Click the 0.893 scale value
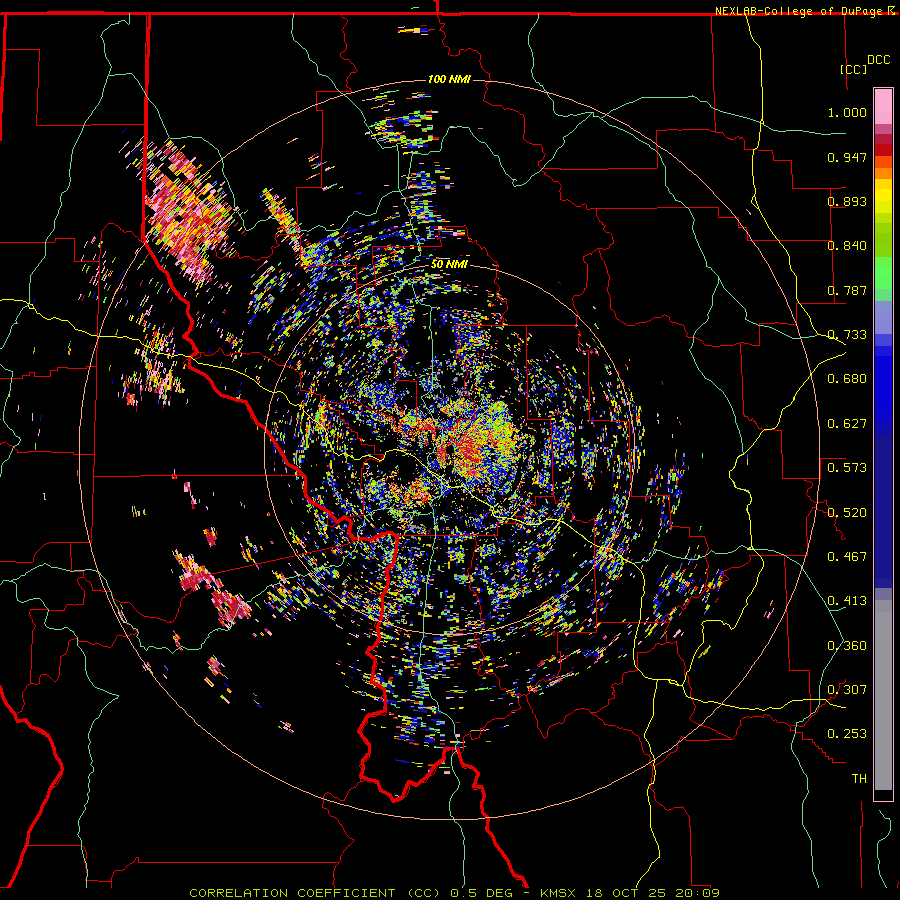The image size is (900, 900). (847, 201)
